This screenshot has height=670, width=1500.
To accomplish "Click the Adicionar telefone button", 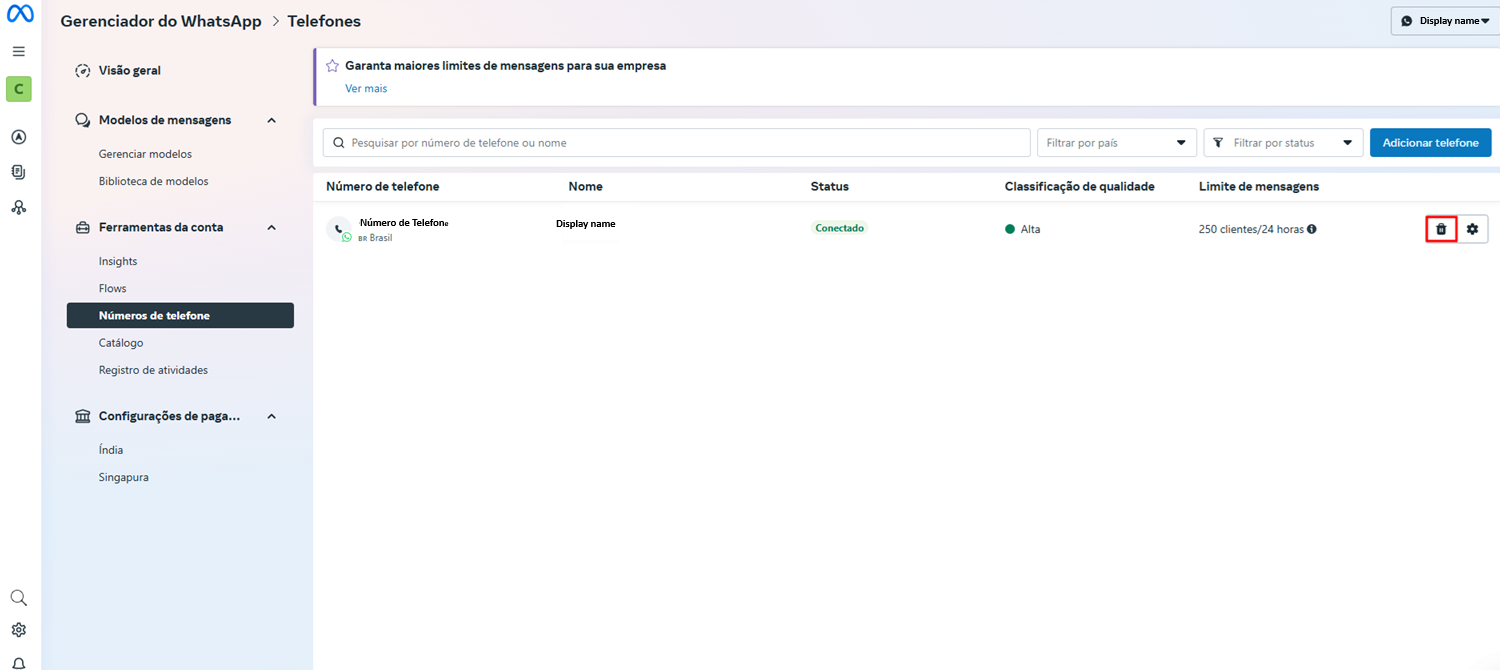I will [x=1430, y=143].
